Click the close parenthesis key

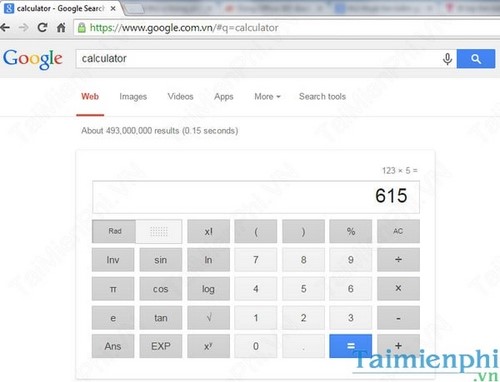[303, 231]
